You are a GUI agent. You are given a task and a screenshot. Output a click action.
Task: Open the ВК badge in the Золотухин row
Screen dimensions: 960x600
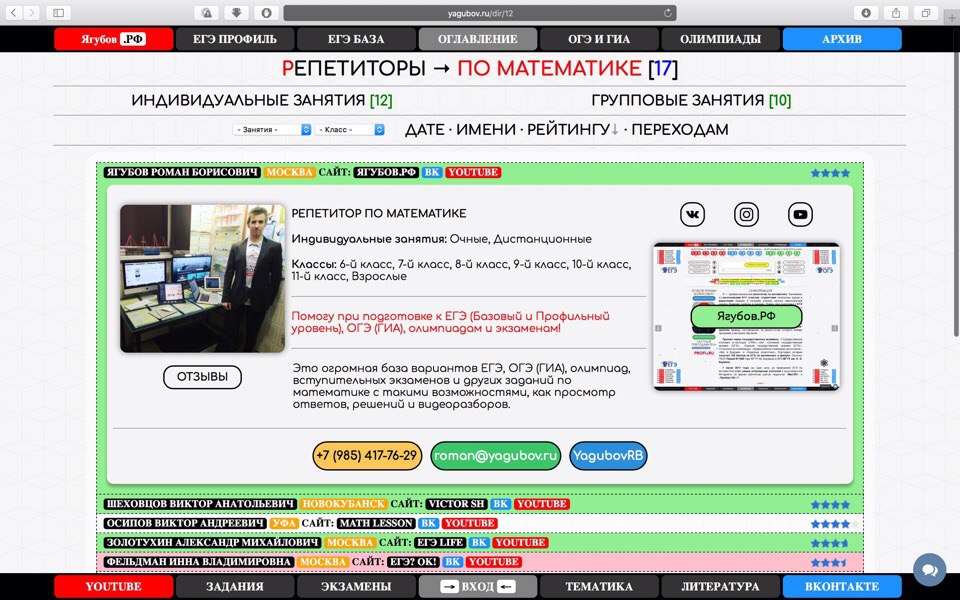tap(479, 542)
